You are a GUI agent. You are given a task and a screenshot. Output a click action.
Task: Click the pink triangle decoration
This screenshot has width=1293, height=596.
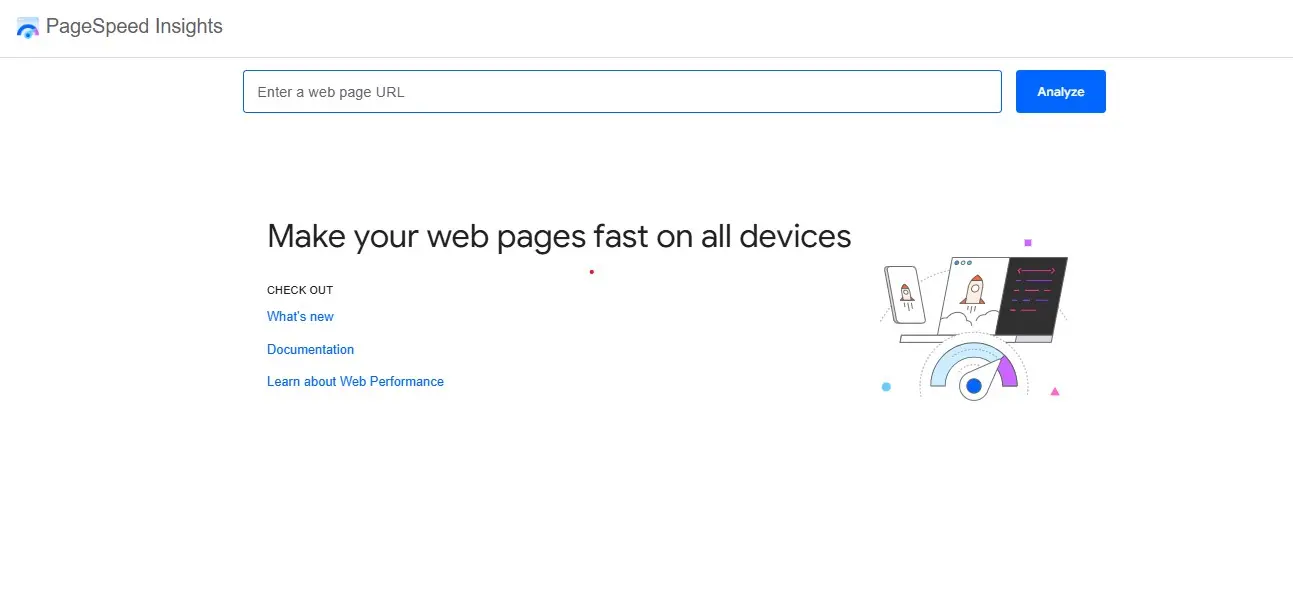[1054, 391]
